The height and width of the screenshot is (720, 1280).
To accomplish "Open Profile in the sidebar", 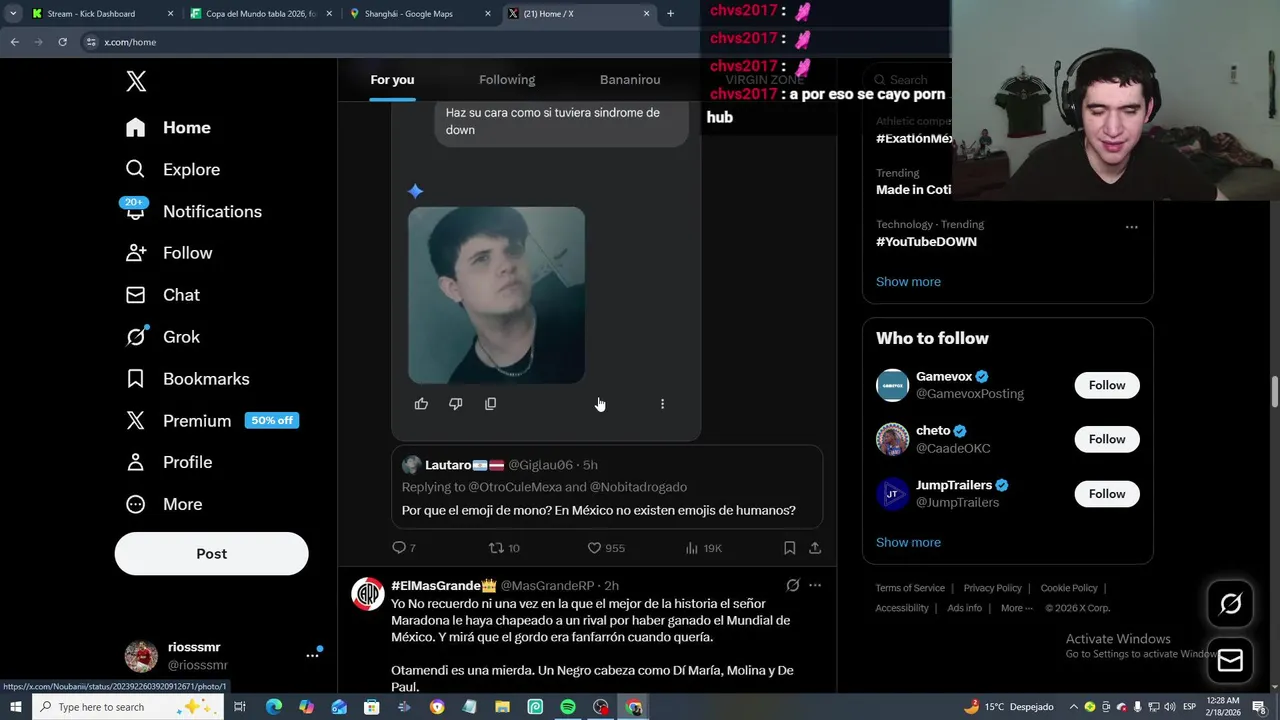I will [x=169, y=463].
